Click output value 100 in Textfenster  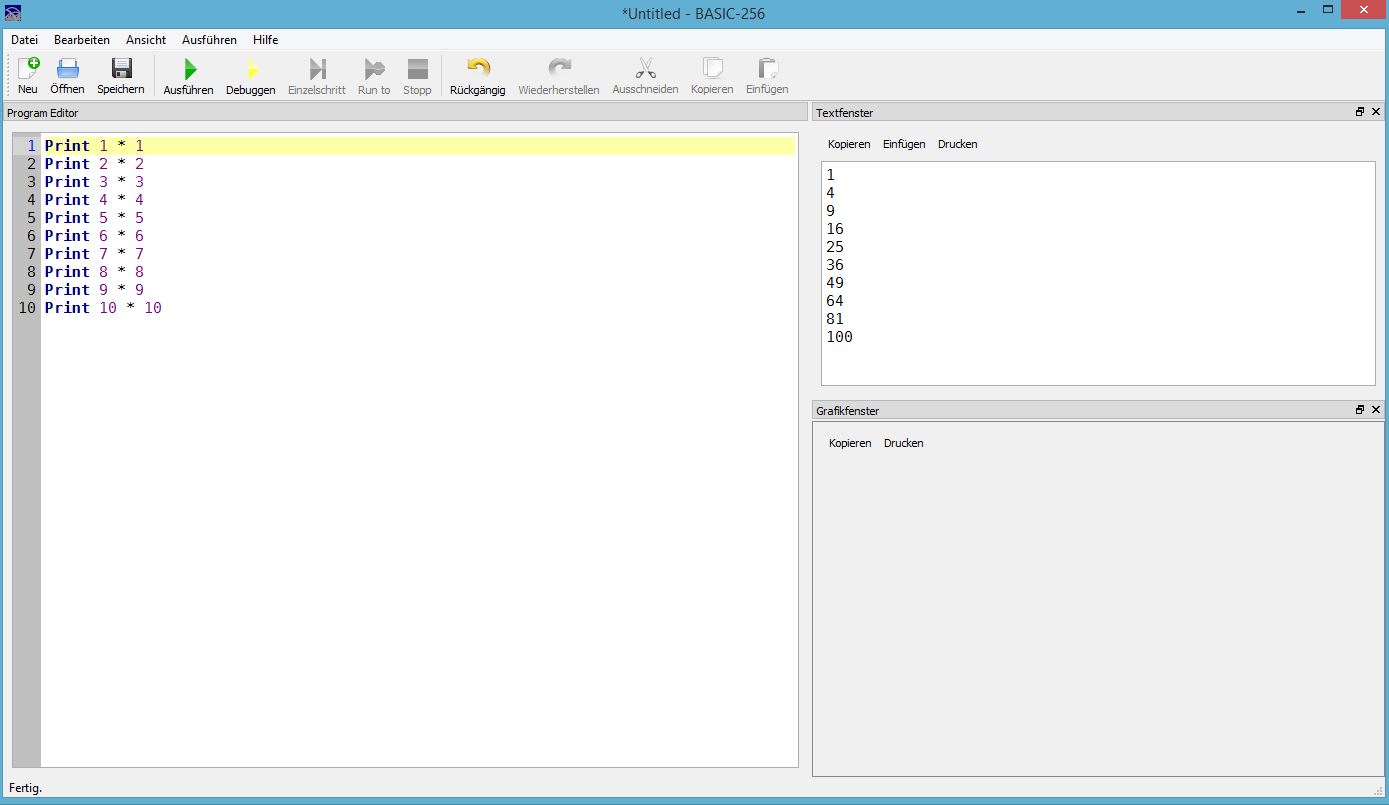coord(840,337)
